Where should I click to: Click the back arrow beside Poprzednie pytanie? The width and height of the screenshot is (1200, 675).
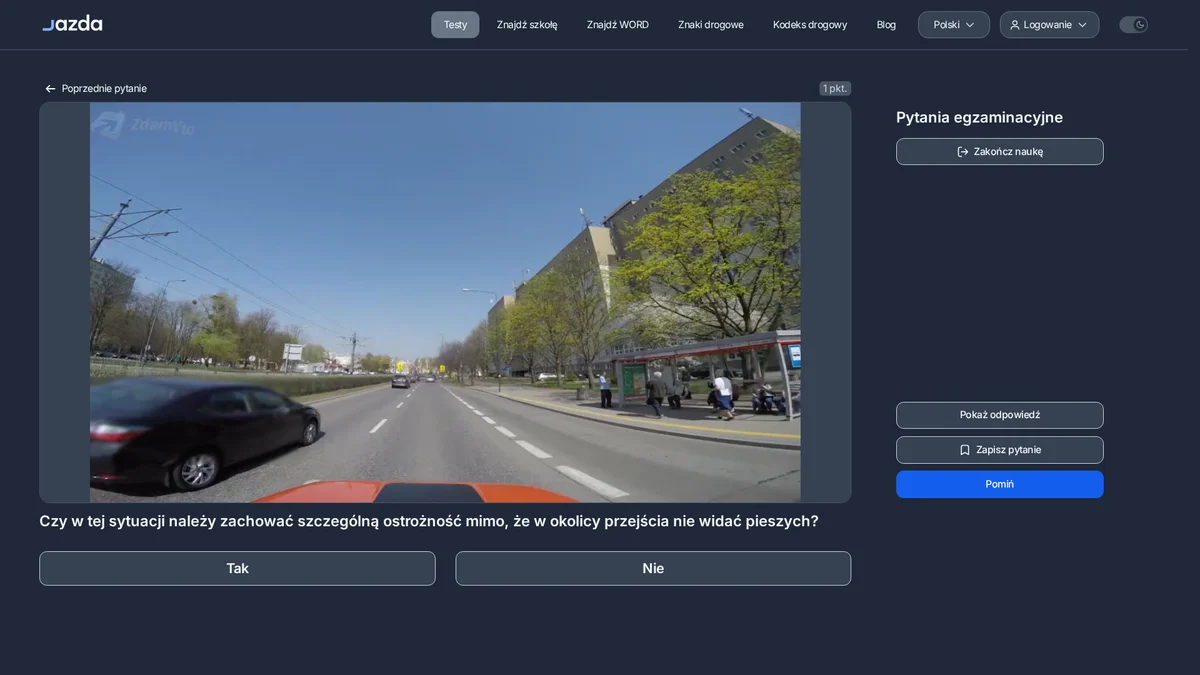(50, 89)
